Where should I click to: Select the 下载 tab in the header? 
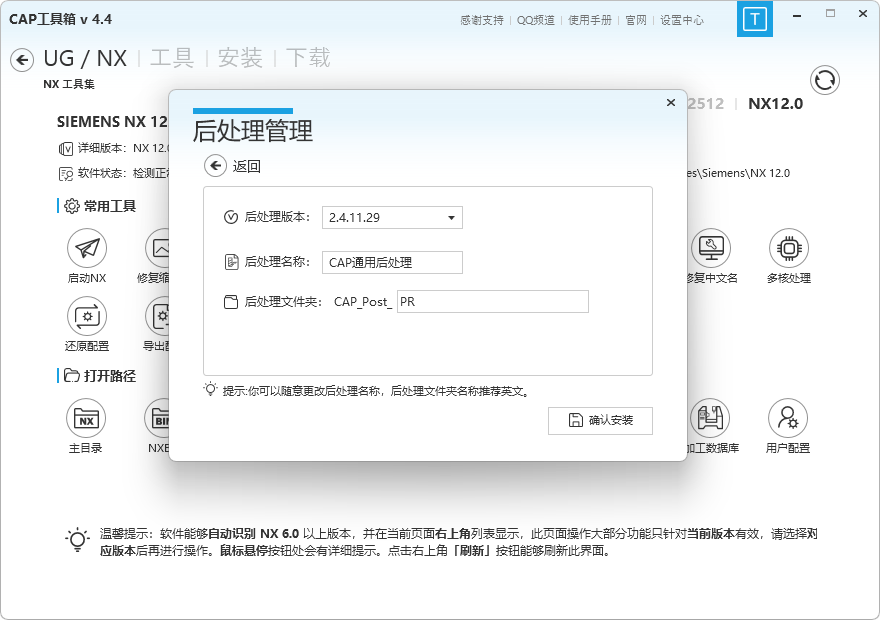coord(308,58)
